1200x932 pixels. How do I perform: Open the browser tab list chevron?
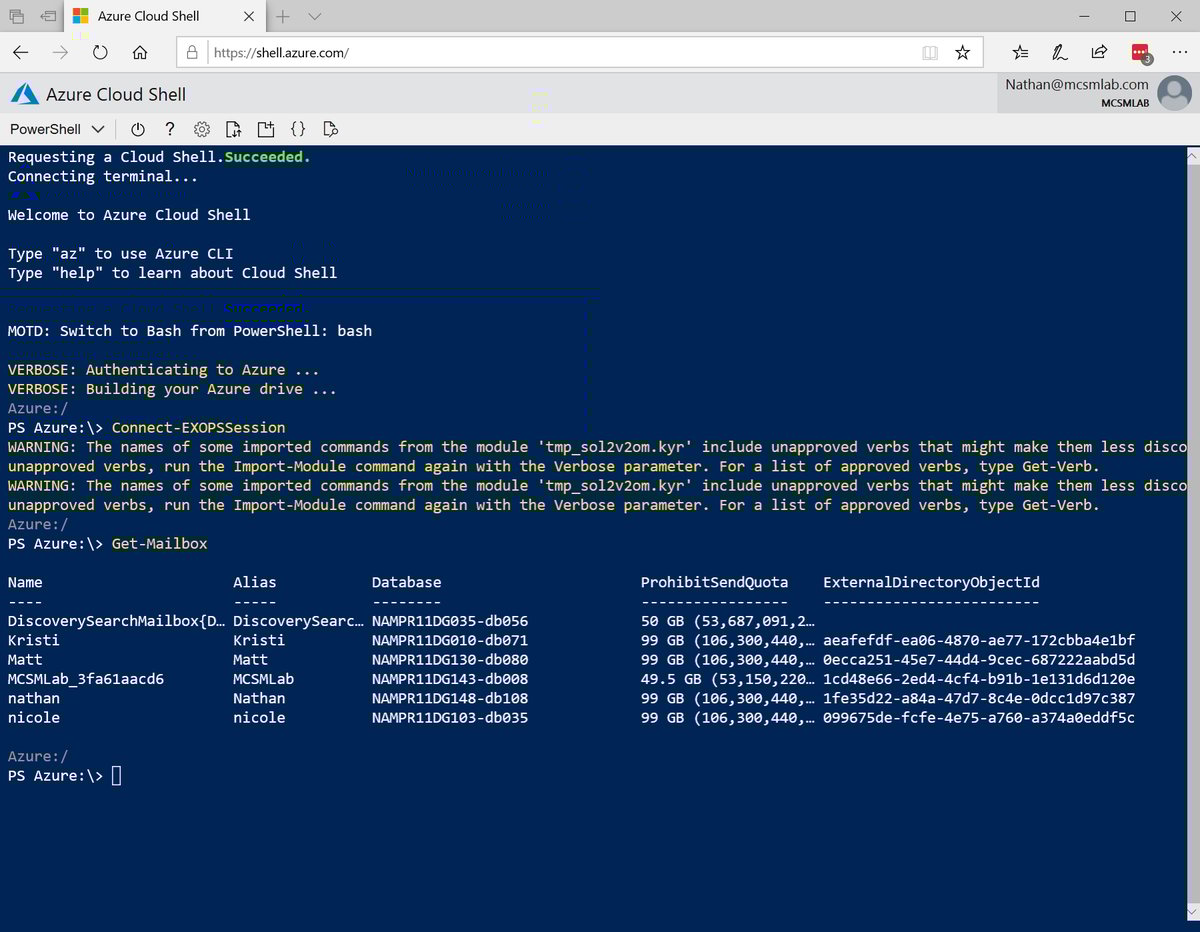click(x=315, y=16)
